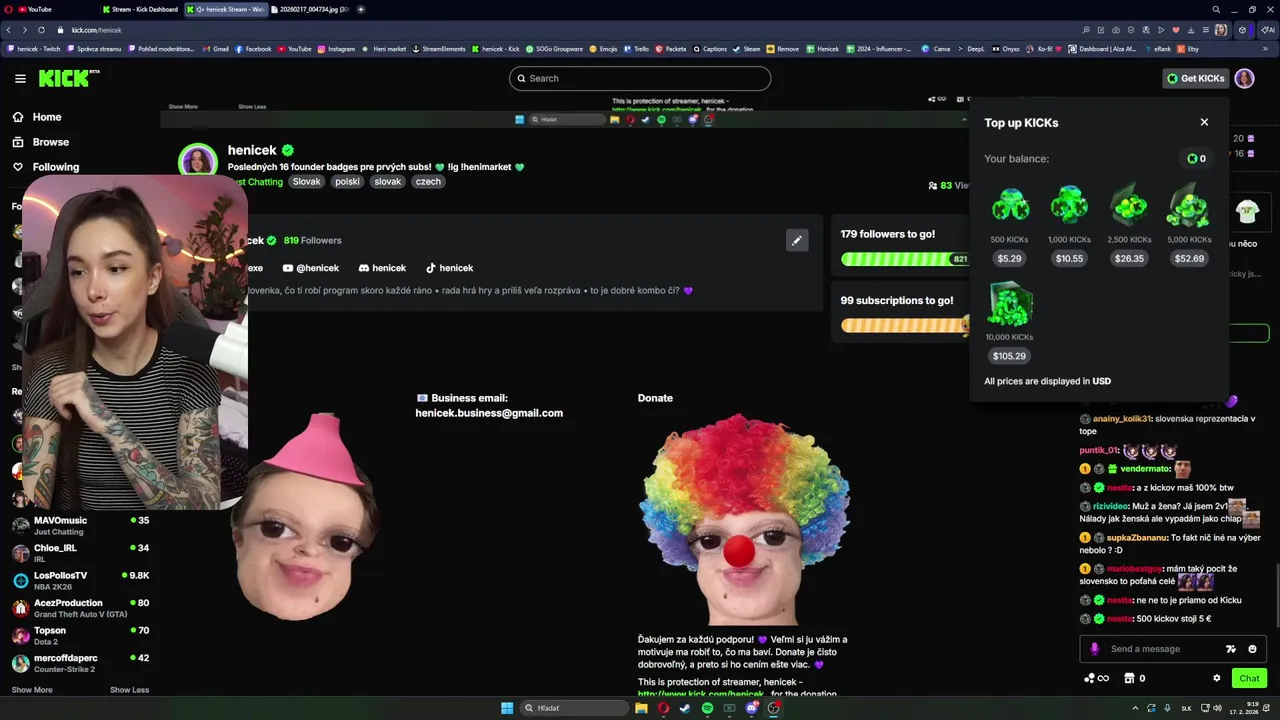Focus the Kick search field

click(x=640, y=78)
